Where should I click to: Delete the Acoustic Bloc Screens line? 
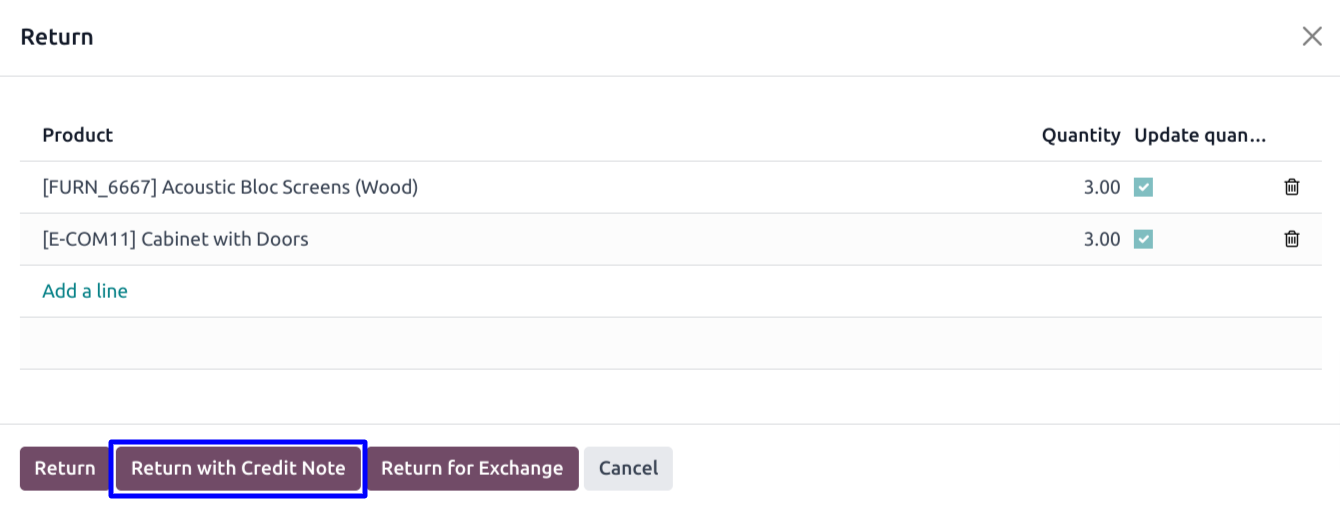coord(1292,187)
